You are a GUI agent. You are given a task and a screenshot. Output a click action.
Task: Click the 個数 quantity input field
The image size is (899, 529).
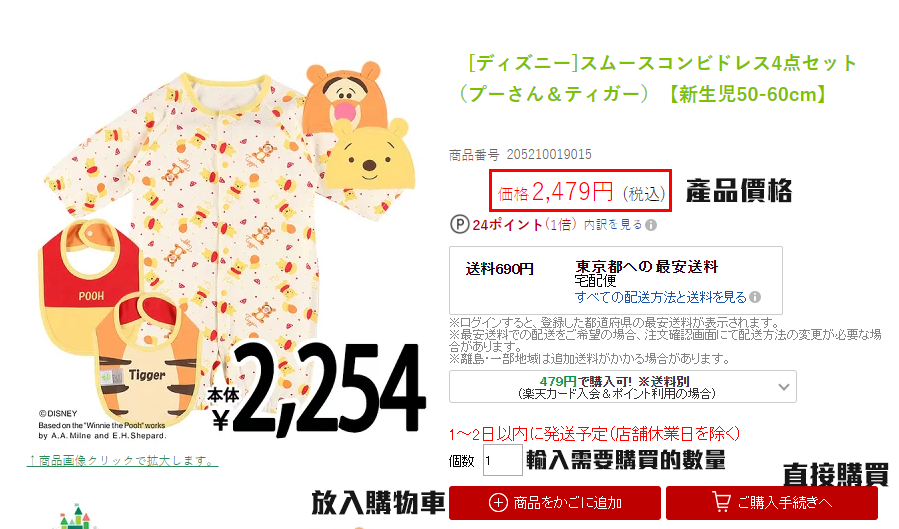pyautogui.click(x=502, y=460)
